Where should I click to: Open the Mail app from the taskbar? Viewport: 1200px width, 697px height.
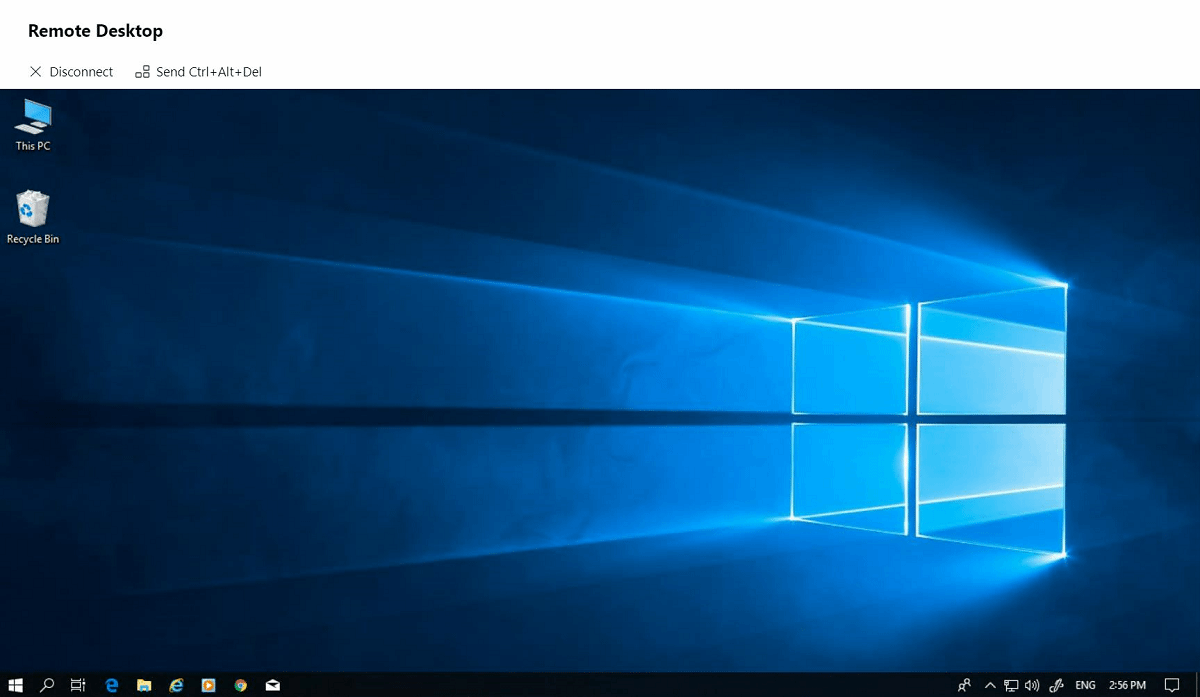(272, 685)
